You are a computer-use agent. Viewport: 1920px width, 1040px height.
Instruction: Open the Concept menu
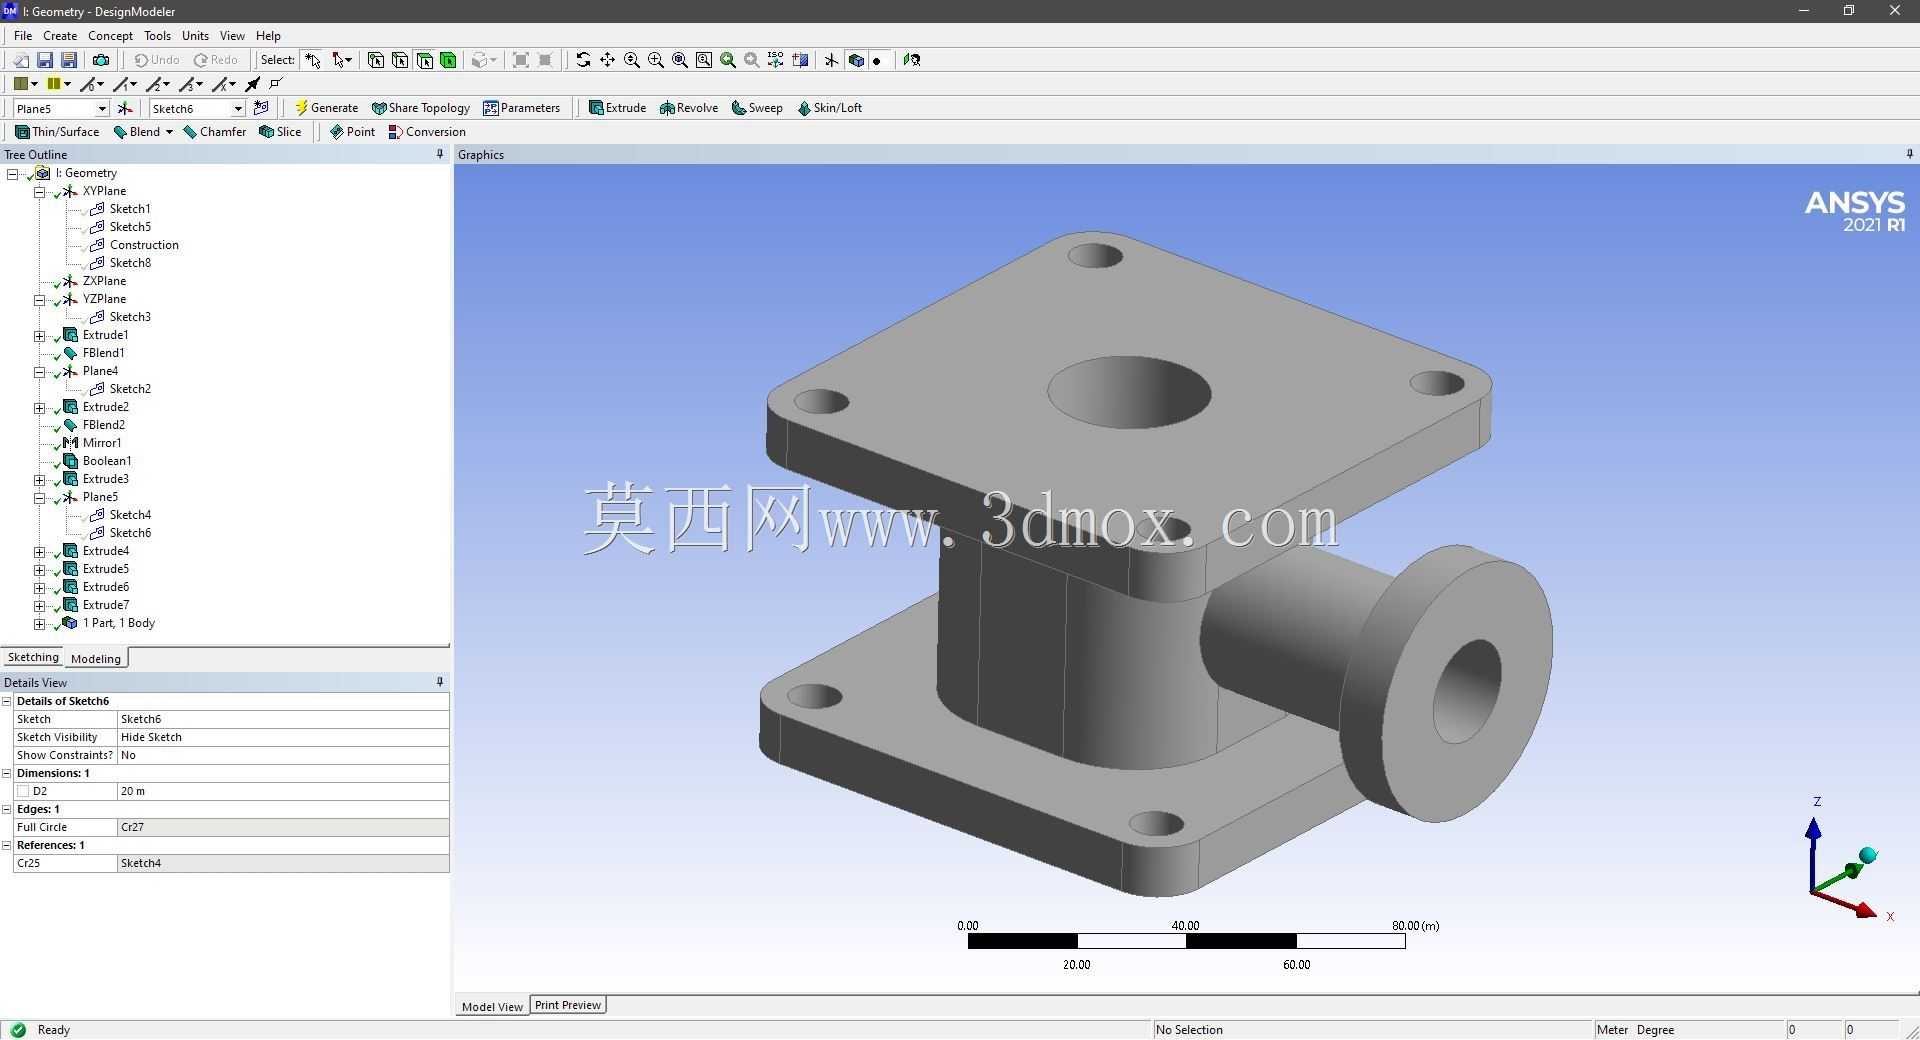(110, 35)
